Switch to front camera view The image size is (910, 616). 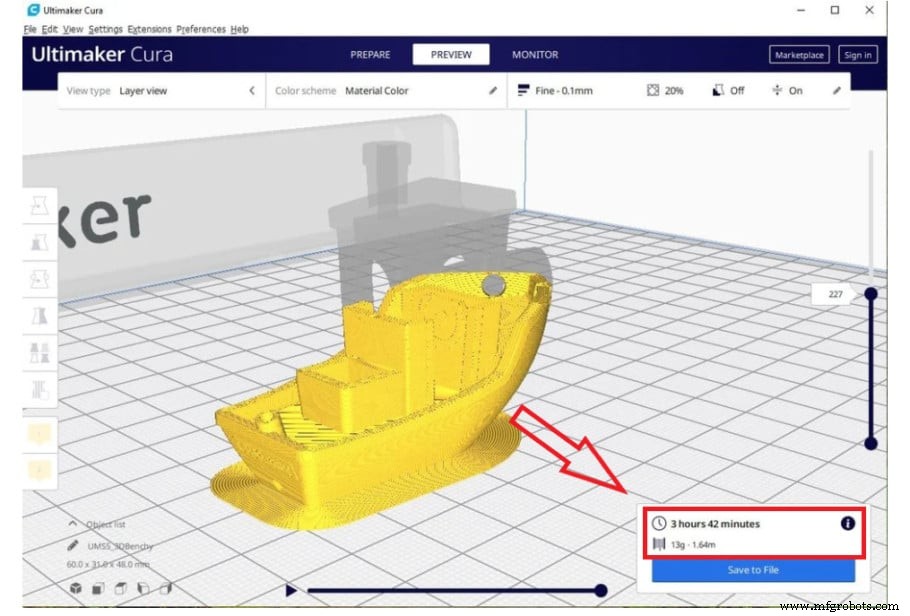point(97,589)
